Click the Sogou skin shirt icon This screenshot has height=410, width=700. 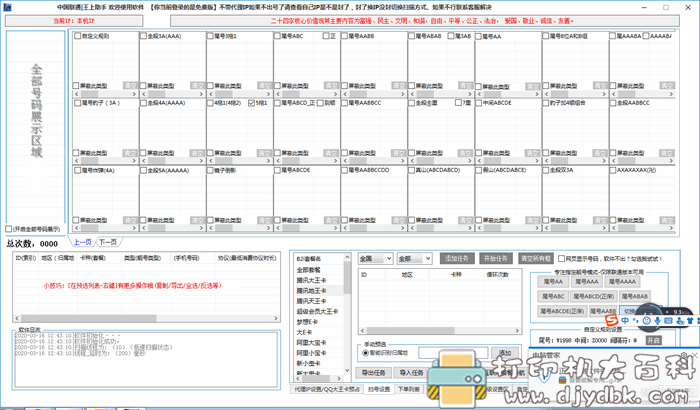tap(690, 321)
